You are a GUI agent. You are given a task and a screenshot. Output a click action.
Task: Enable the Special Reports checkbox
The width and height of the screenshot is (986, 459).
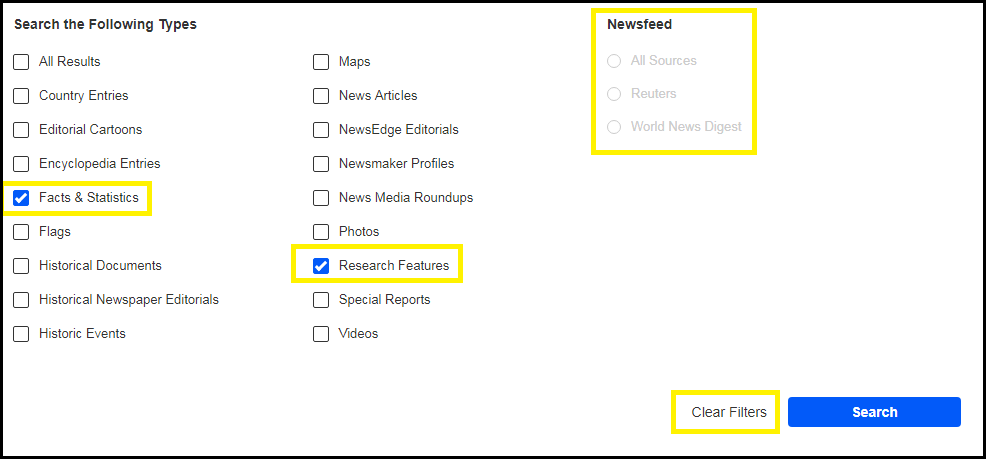coord(321,300)
